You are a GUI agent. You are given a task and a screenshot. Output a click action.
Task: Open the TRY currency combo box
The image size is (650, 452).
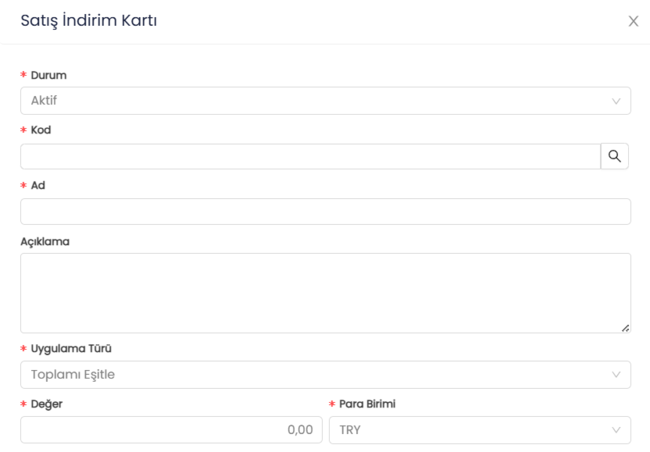click(x=480, y=430)
